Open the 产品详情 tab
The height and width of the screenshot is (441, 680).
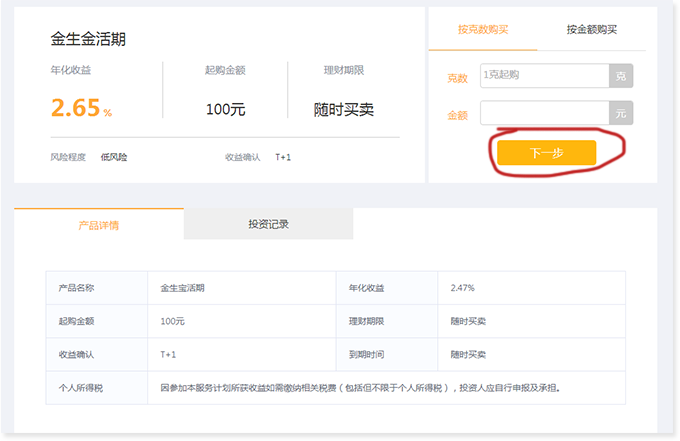pyautogui.click(x=99, y=225)
